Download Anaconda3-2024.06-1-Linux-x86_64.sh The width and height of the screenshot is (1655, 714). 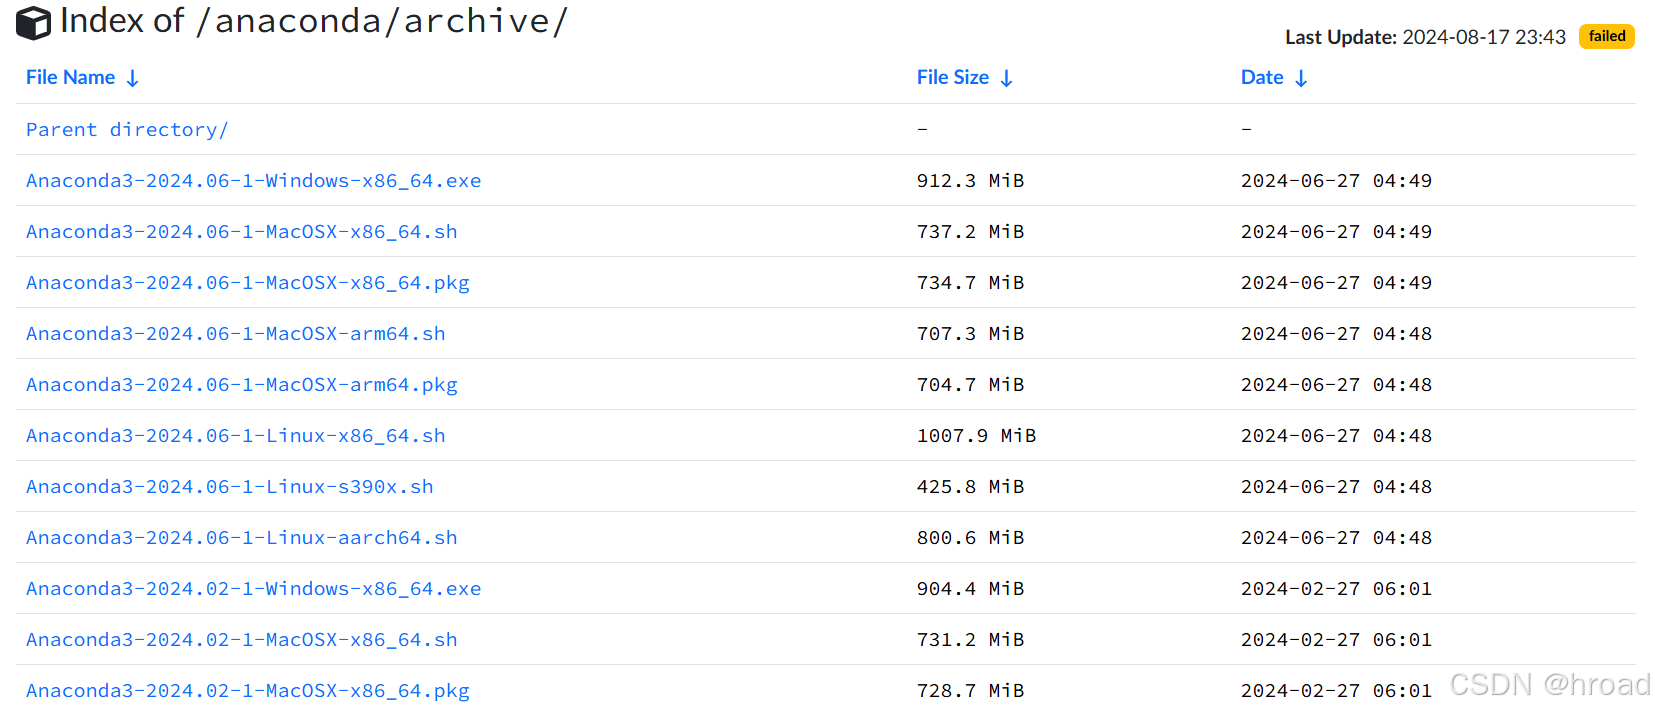point(236,436)
